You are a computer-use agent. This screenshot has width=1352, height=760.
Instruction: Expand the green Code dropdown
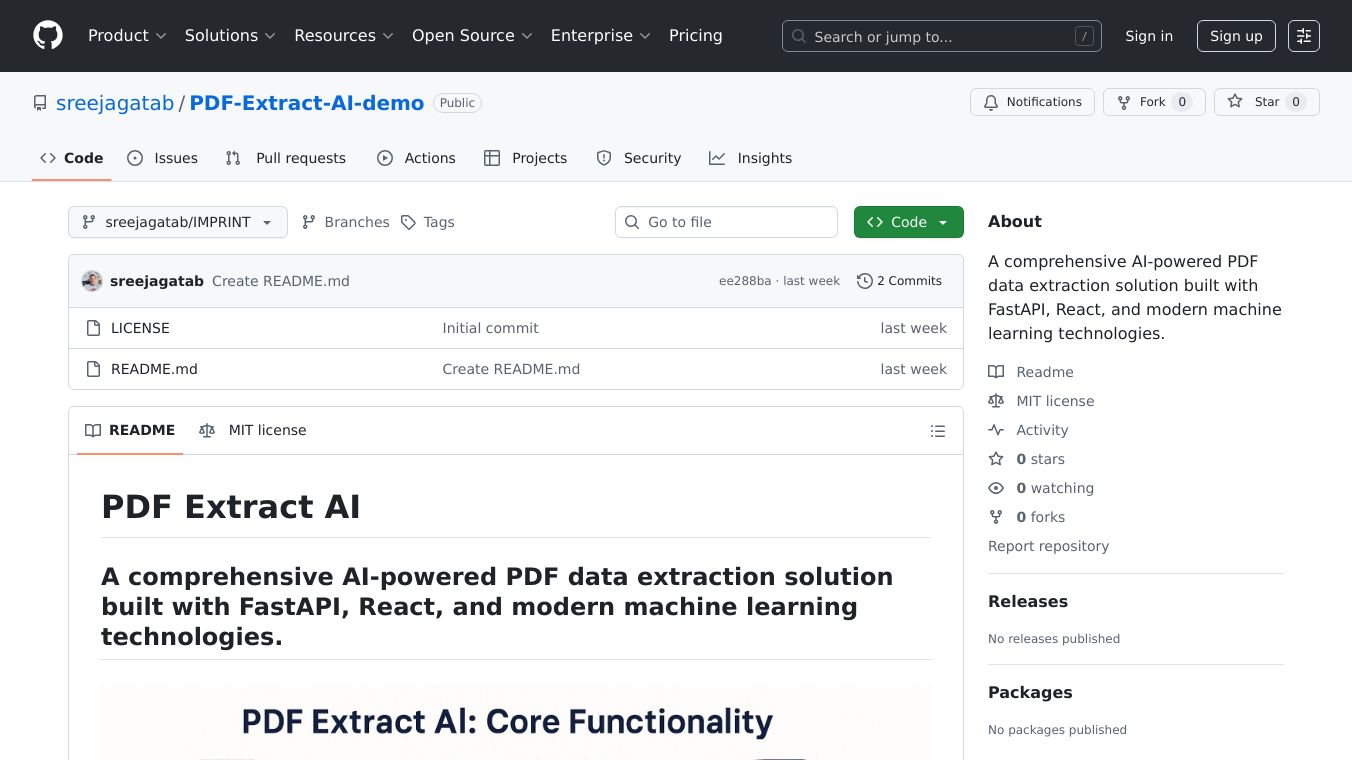908,222
